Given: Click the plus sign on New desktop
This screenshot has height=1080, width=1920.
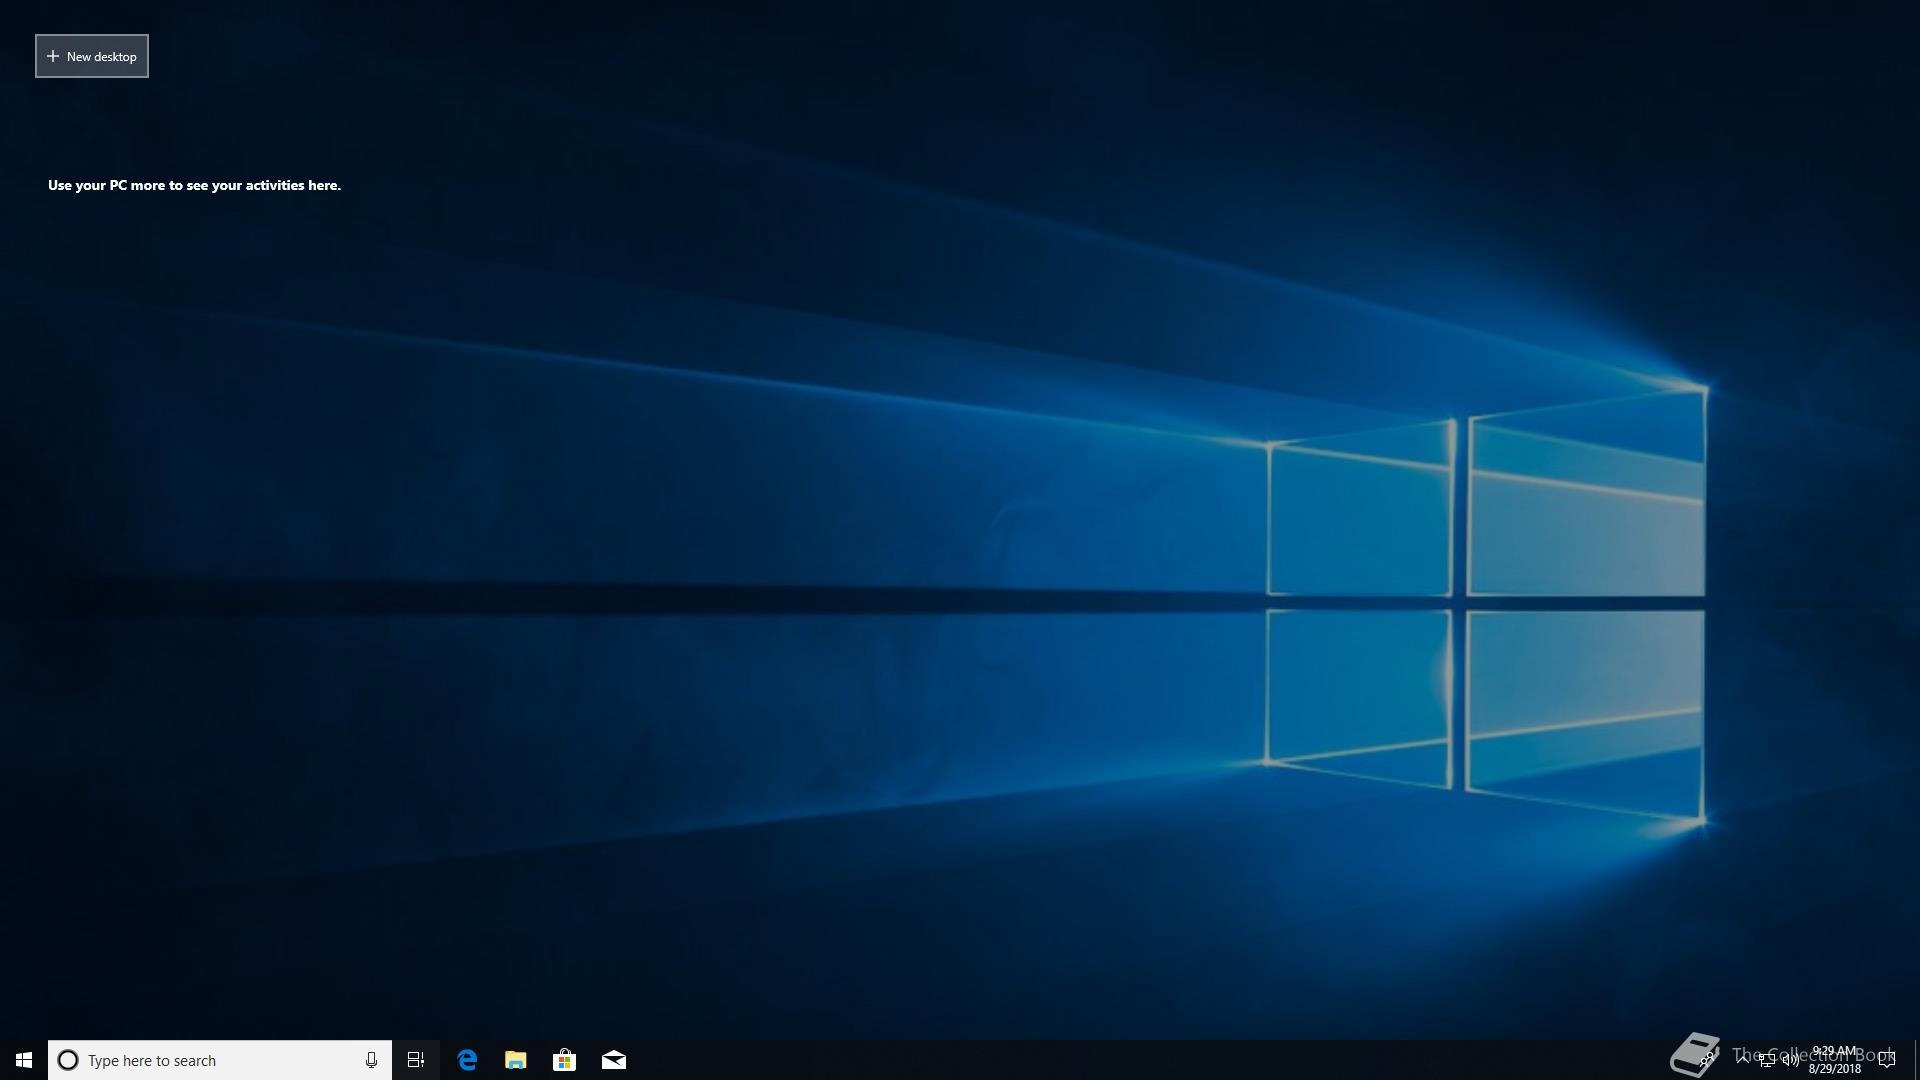Looking at the screenshot, I should pos(53,56).
